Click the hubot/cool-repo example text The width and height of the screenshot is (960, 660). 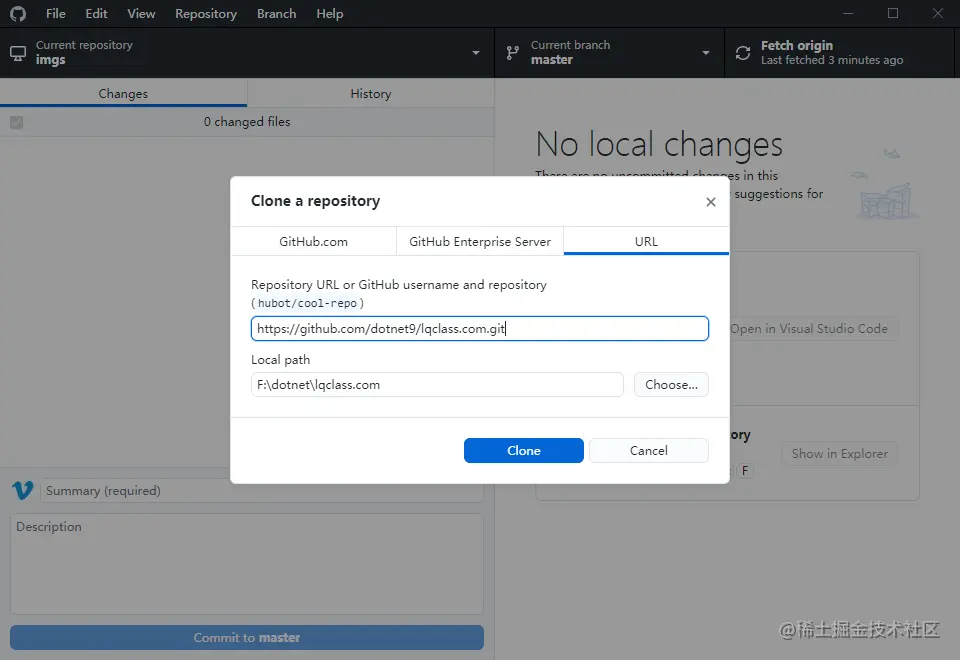tap(307, 303)
